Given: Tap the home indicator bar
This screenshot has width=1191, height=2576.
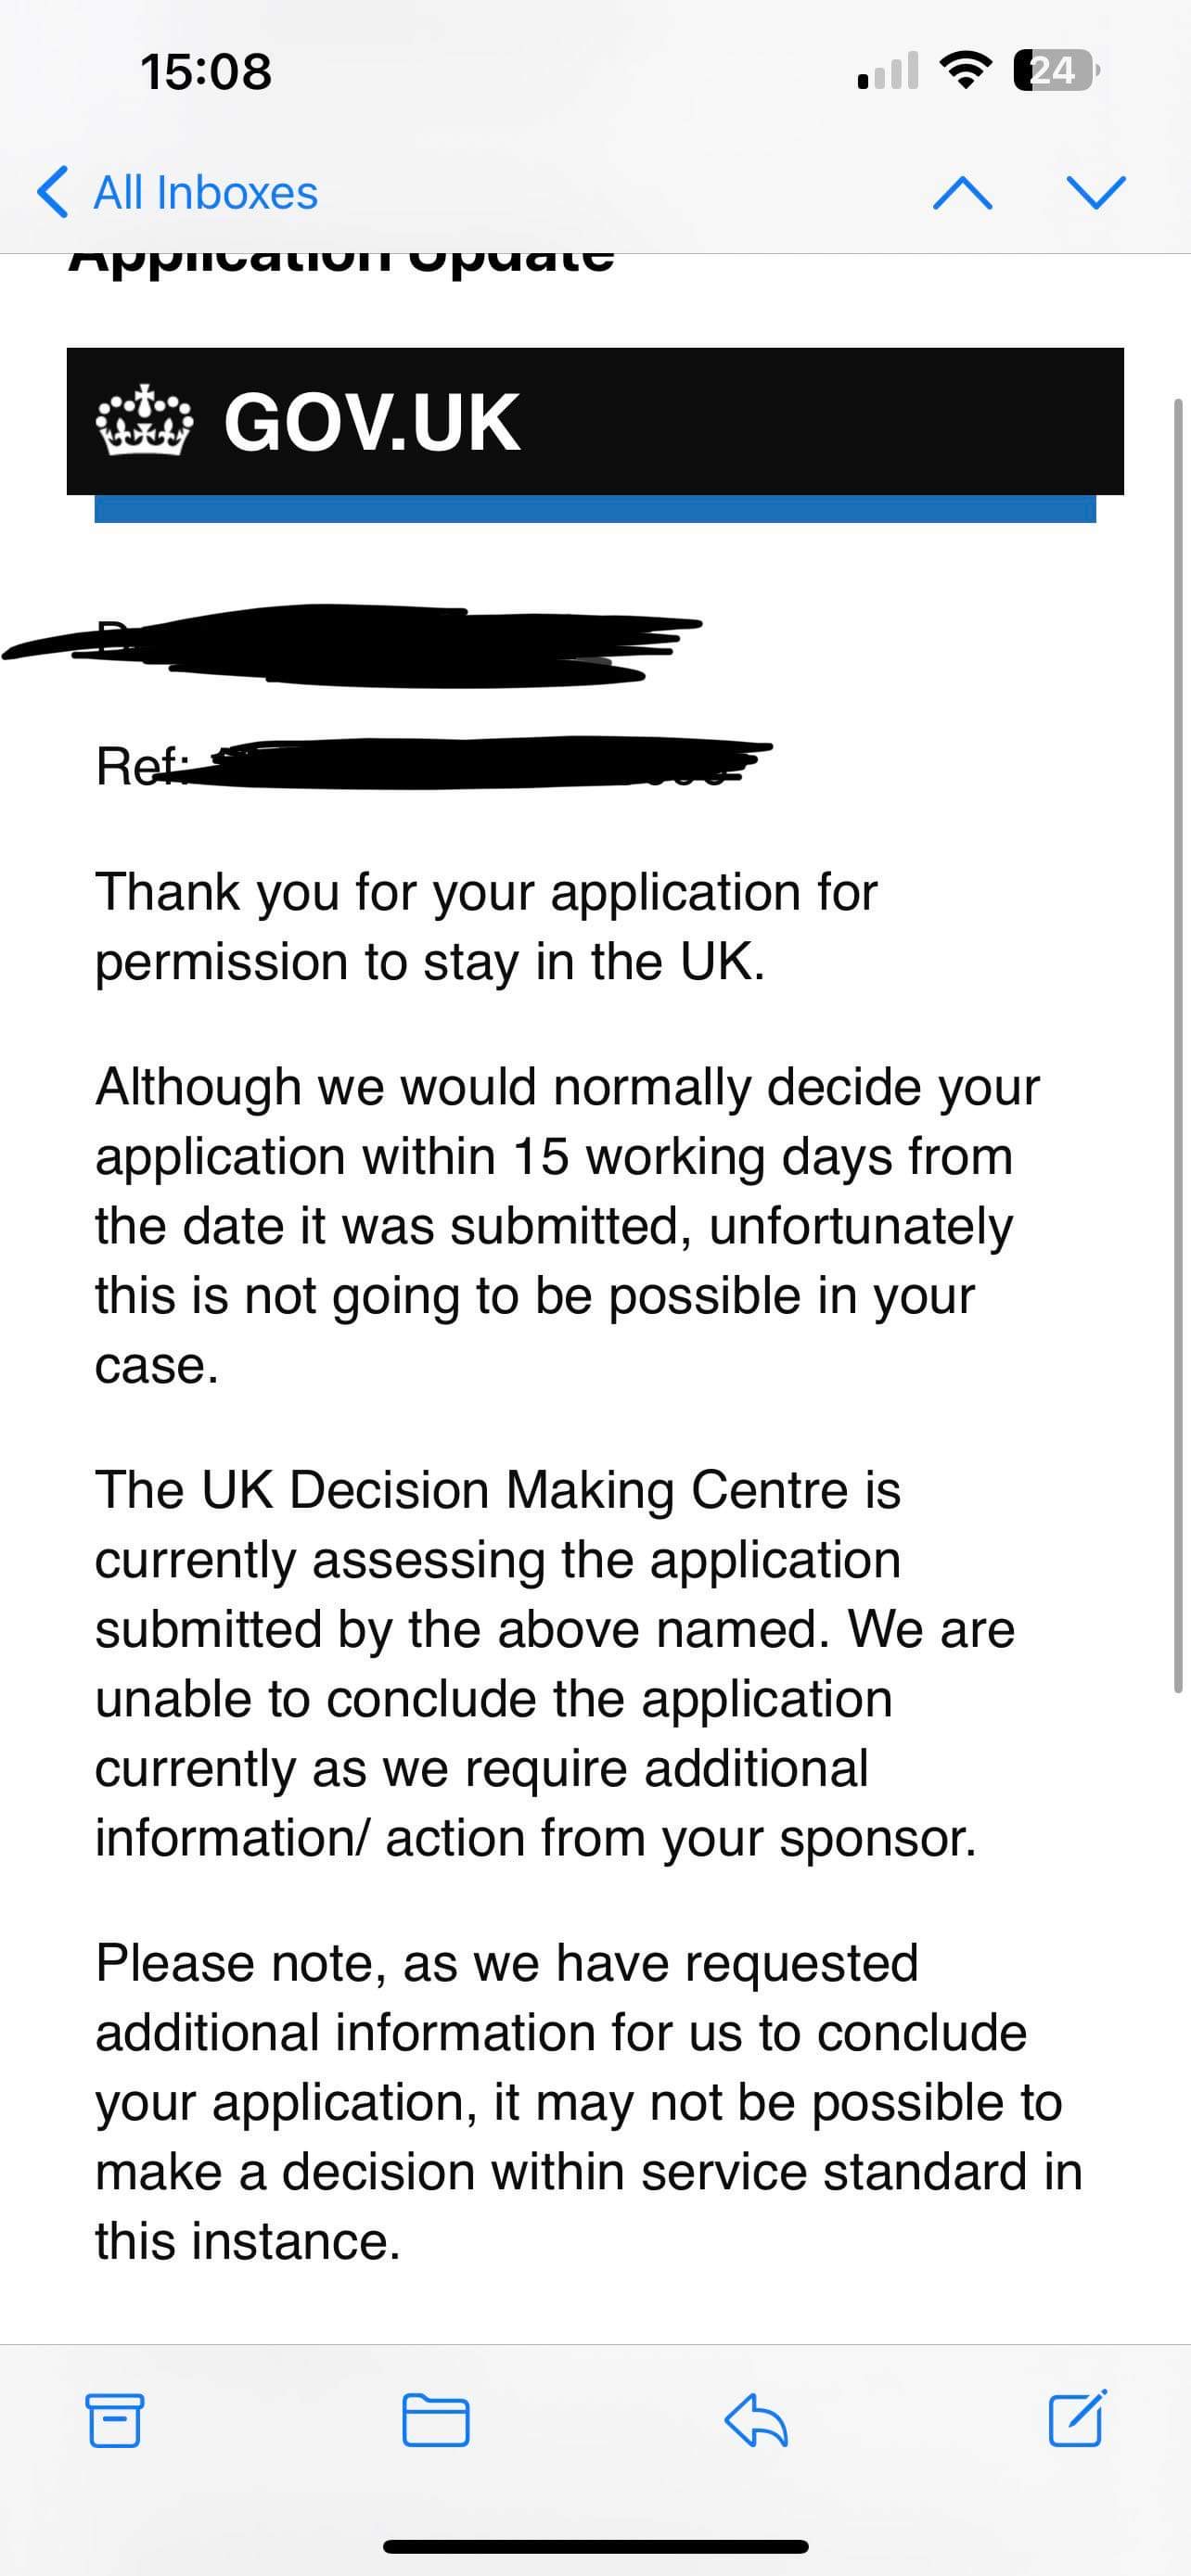Looking at the screenshot, I should pyautogui.click(x=595, y=2546).
